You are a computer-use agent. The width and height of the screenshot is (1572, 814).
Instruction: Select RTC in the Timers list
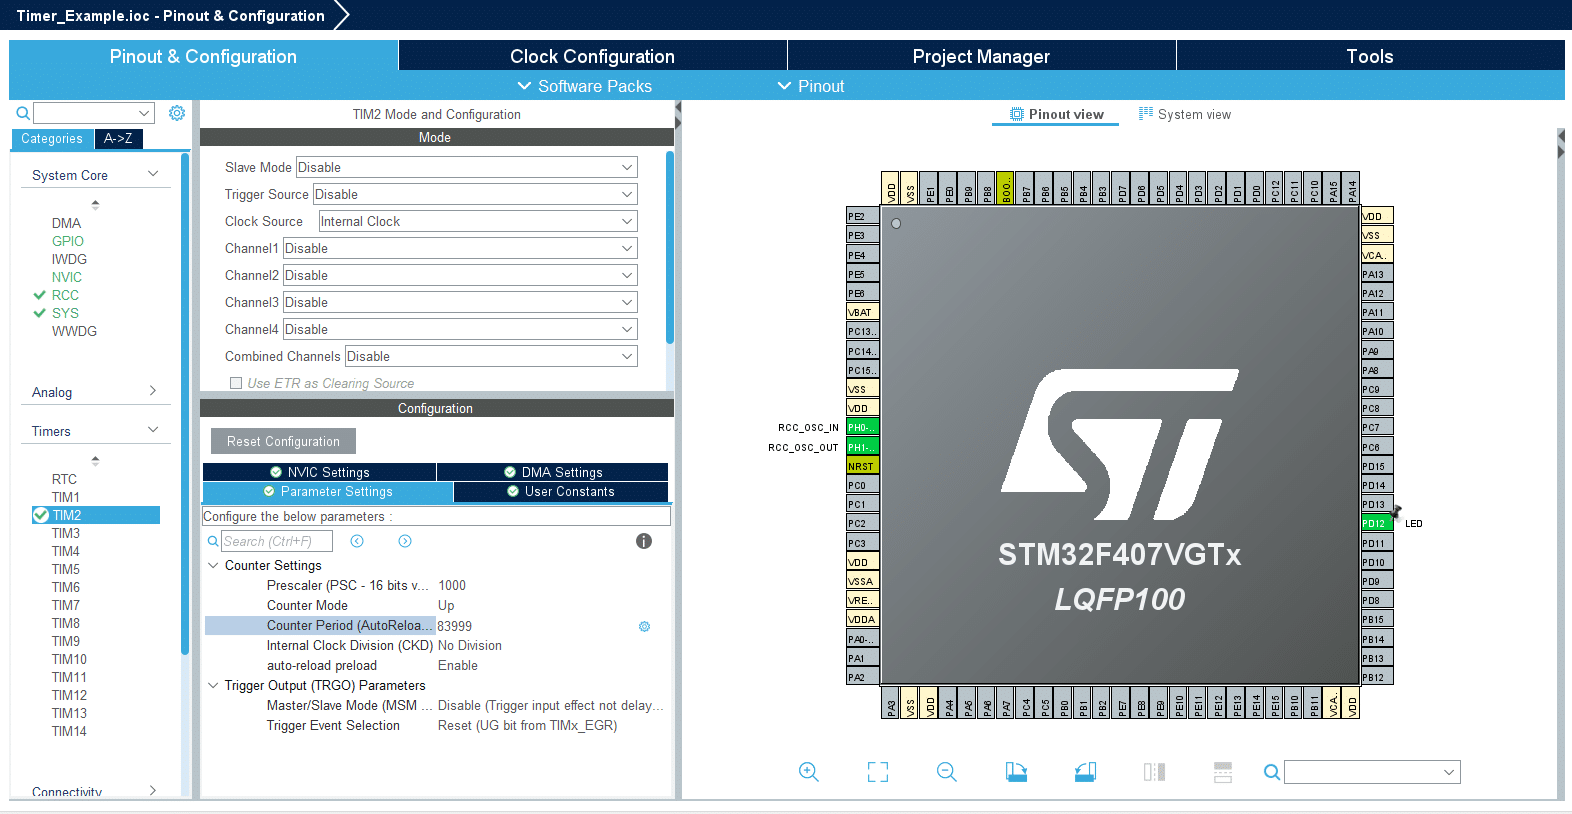64,479
